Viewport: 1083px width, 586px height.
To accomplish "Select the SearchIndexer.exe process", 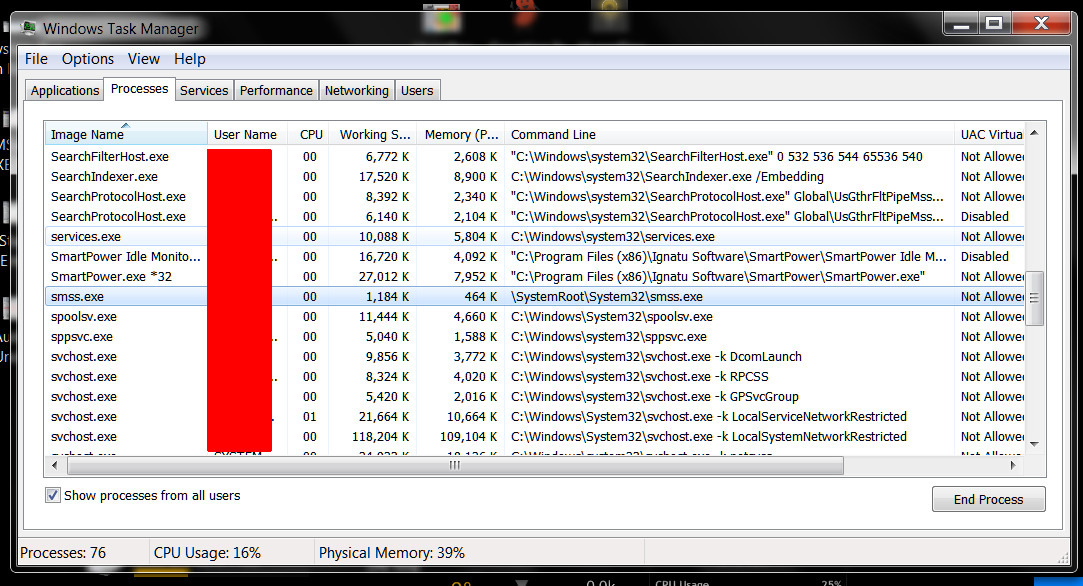I will [535, 177].
